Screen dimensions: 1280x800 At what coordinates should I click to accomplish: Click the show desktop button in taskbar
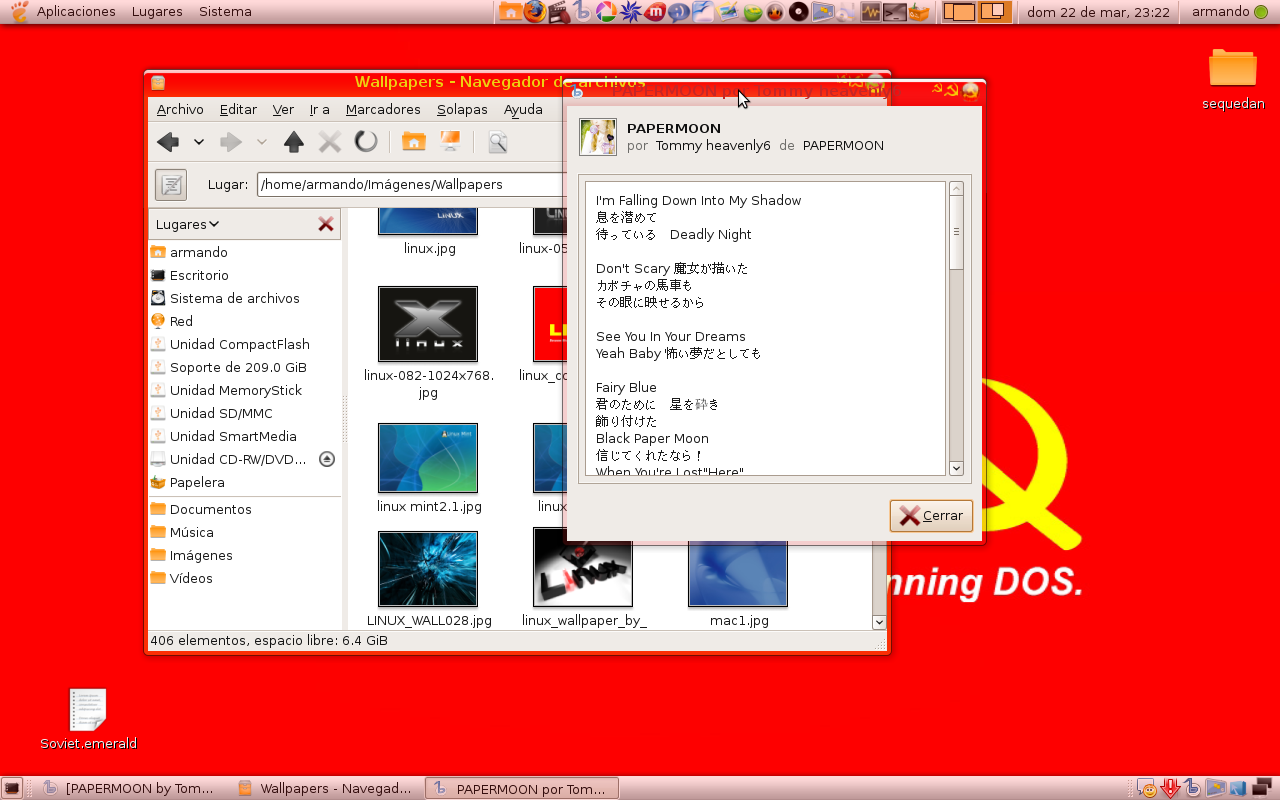[x=11, y=788]
